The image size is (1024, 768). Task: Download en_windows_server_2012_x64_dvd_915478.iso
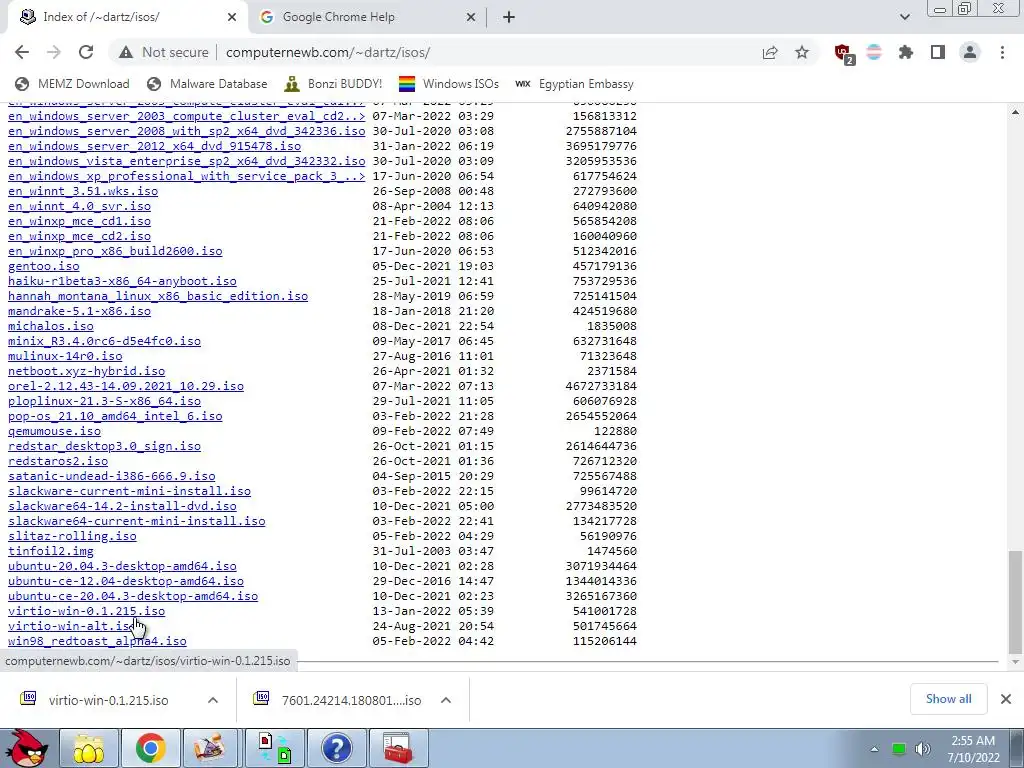pyautogui.click(x=155, y=146)
